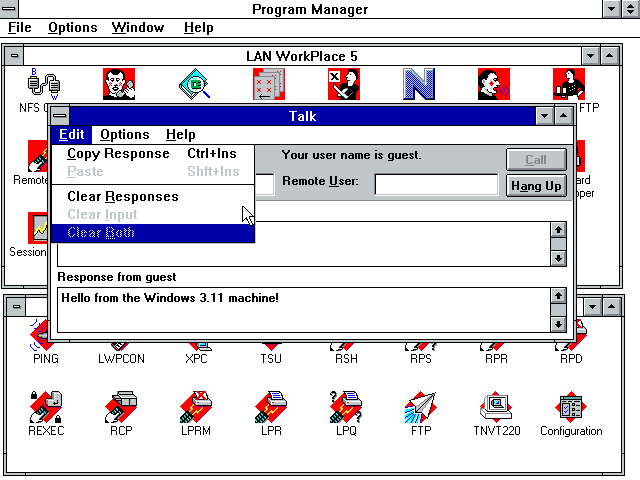Choose Copy Response from the Edit menu
640x480 pixels.
pyautogui.click(x=153, y=153)
